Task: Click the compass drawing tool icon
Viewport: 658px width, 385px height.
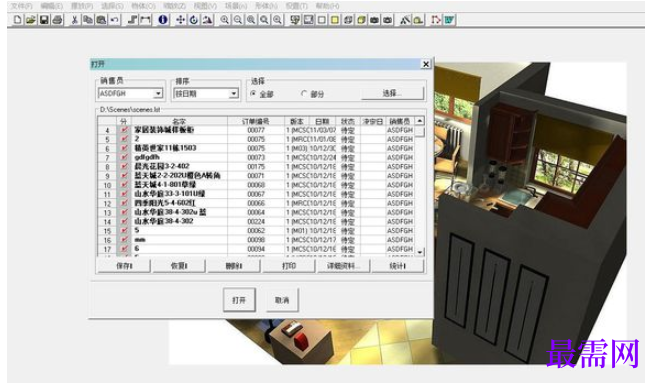Action: pos(405,20)
